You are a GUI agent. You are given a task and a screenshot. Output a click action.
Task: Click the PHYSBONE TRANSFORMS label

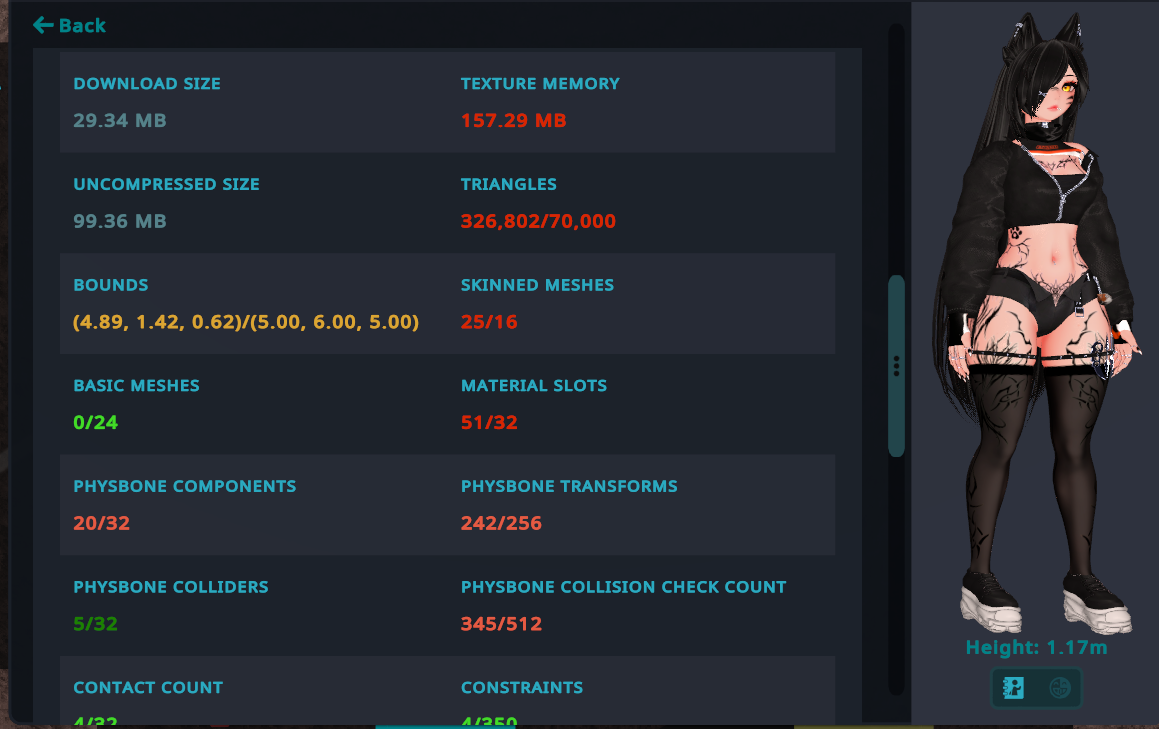point(569,486)
